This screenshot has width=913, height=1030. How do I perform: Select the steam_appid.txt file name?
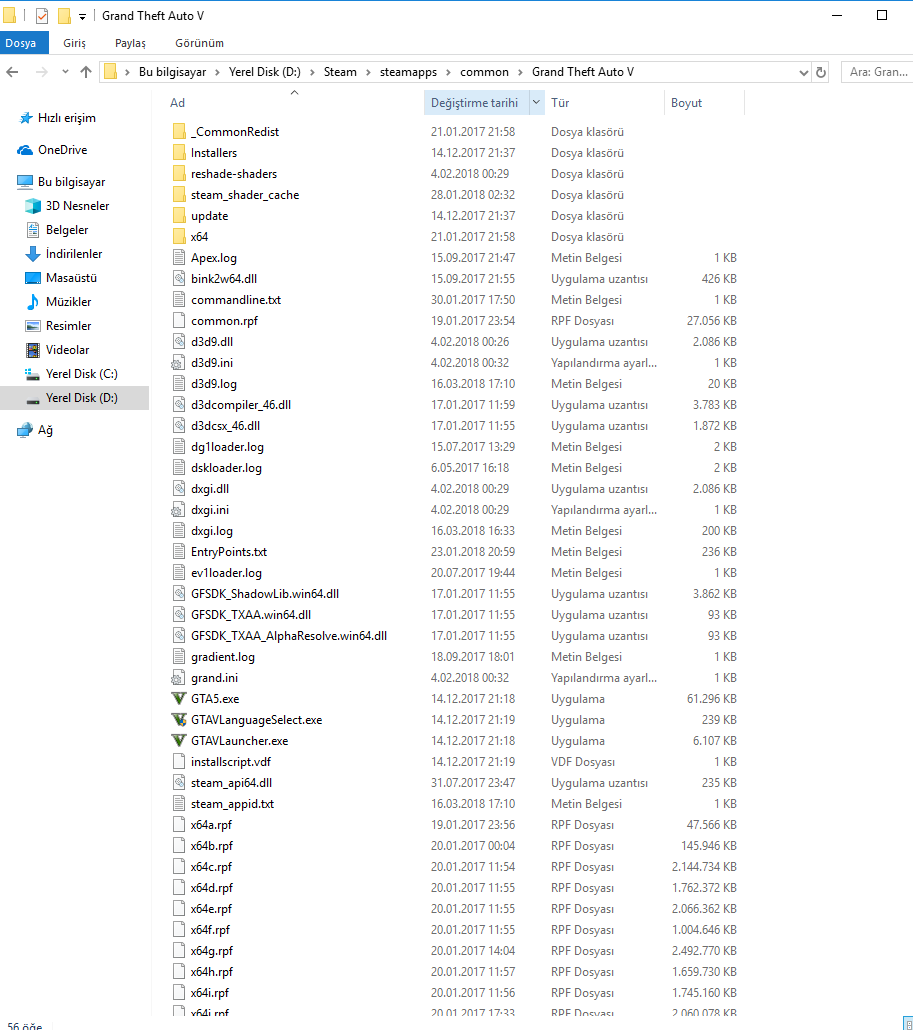[x=232, y=803]
